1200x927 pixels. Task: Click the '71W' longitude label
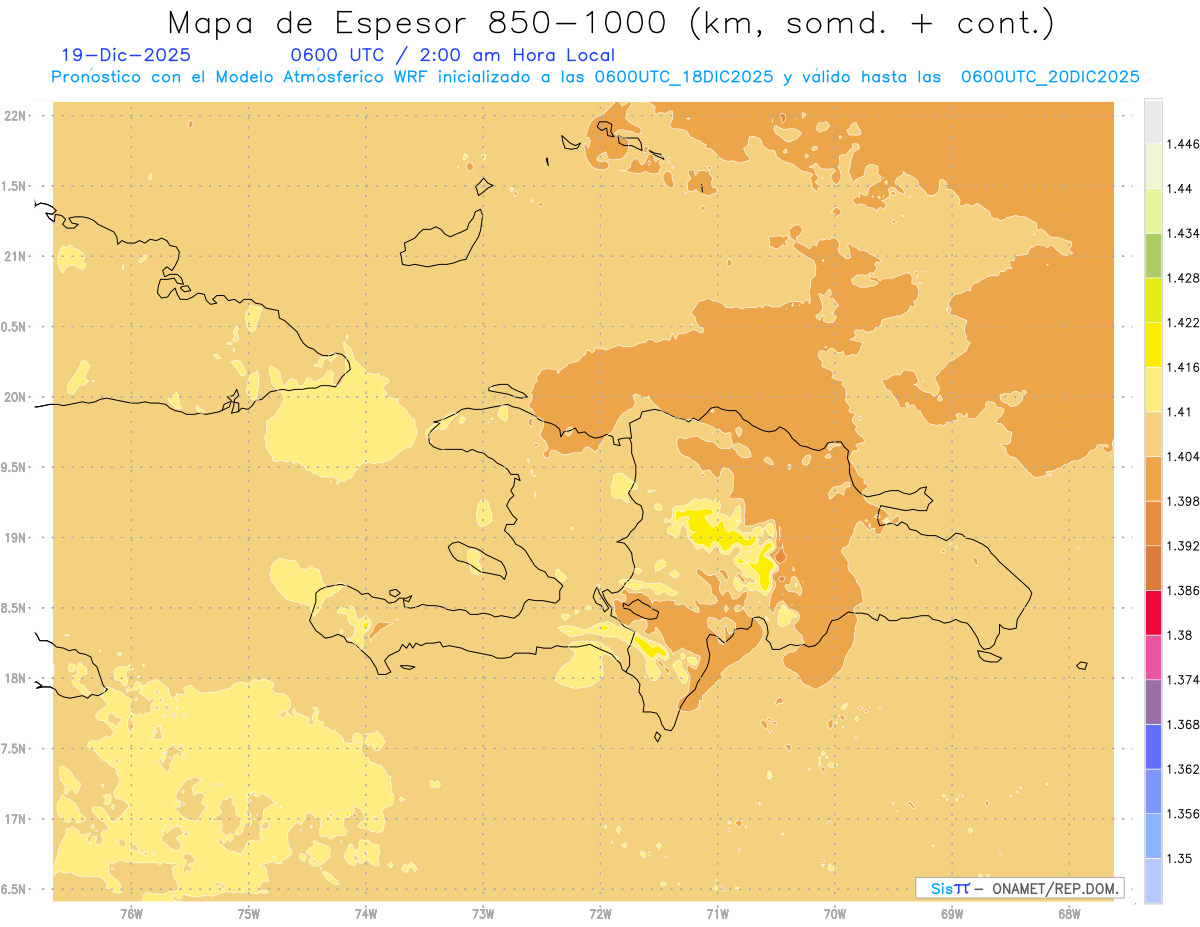pos(718,913)
